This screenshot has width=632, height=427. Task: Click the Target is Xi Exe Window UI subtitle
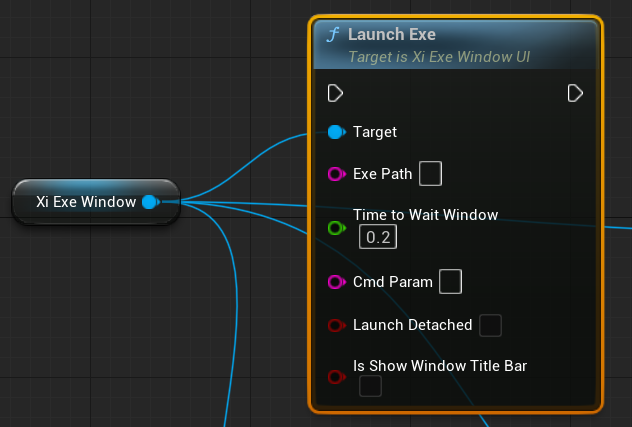[439, 57]
